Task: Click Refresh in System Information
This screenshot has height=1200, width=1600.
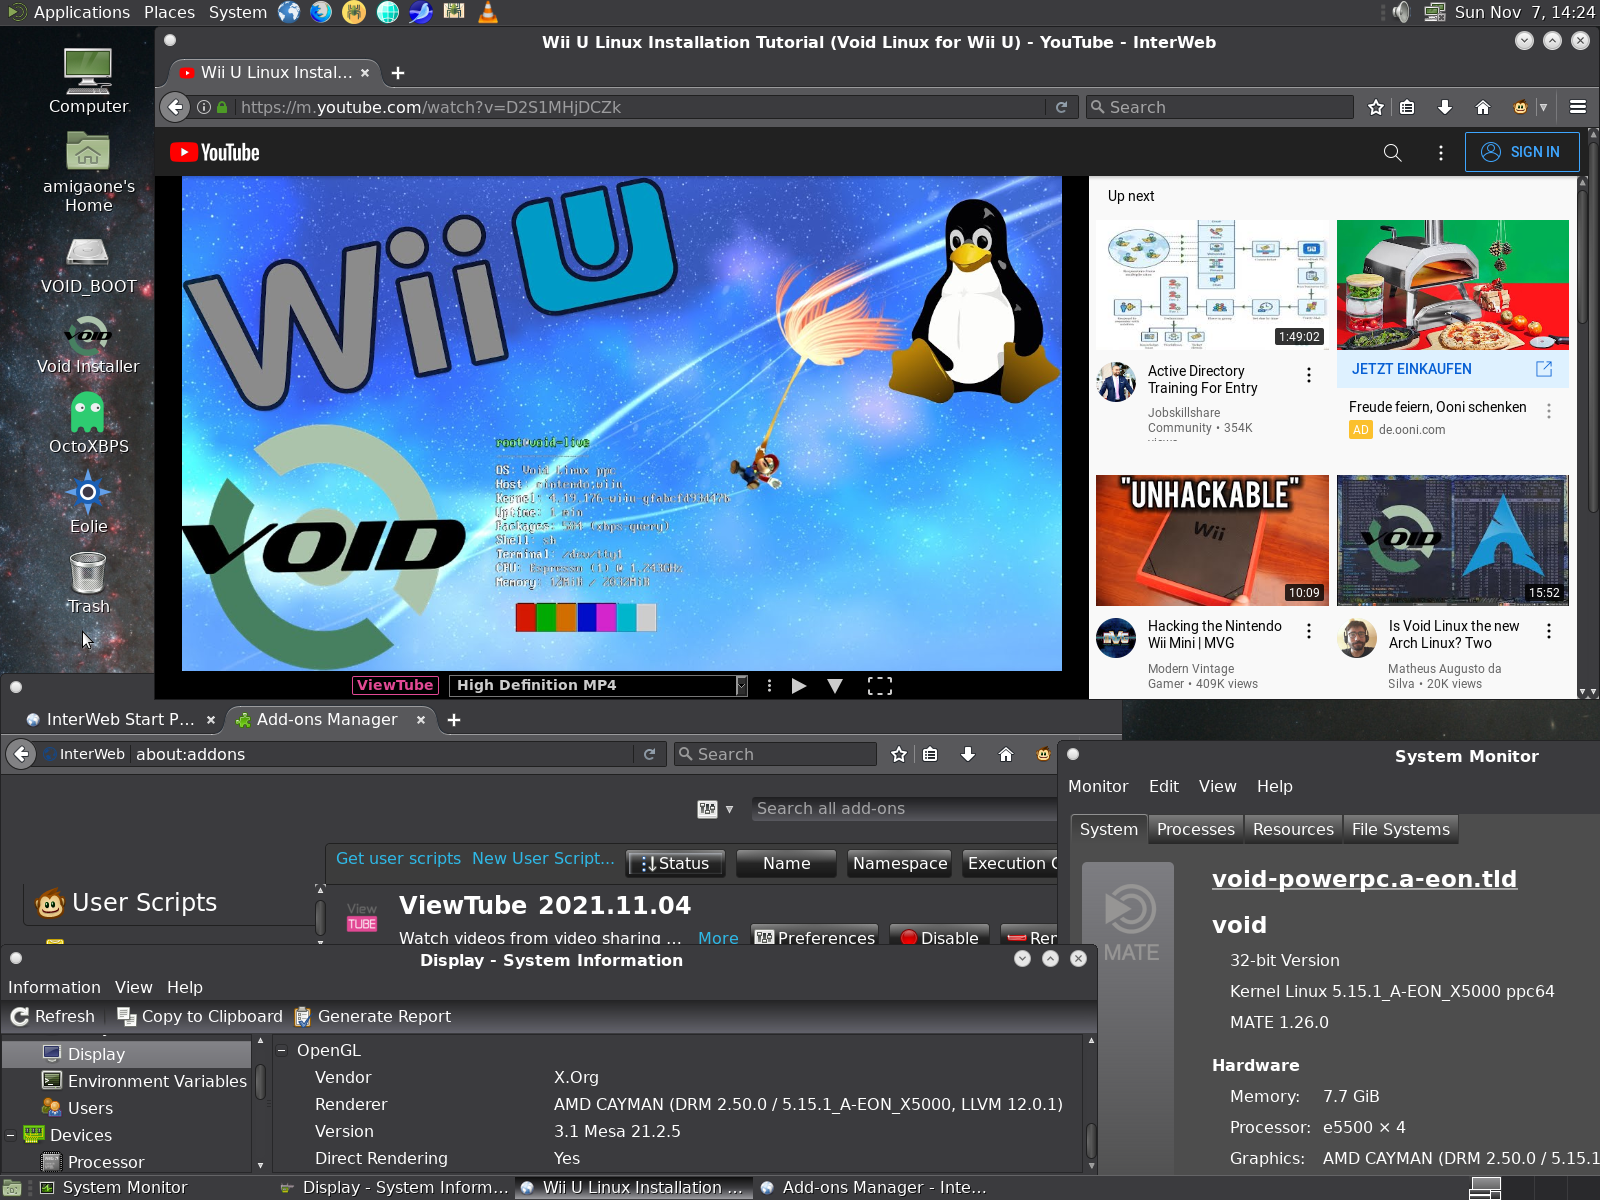Action: [x=53, y=1016]
